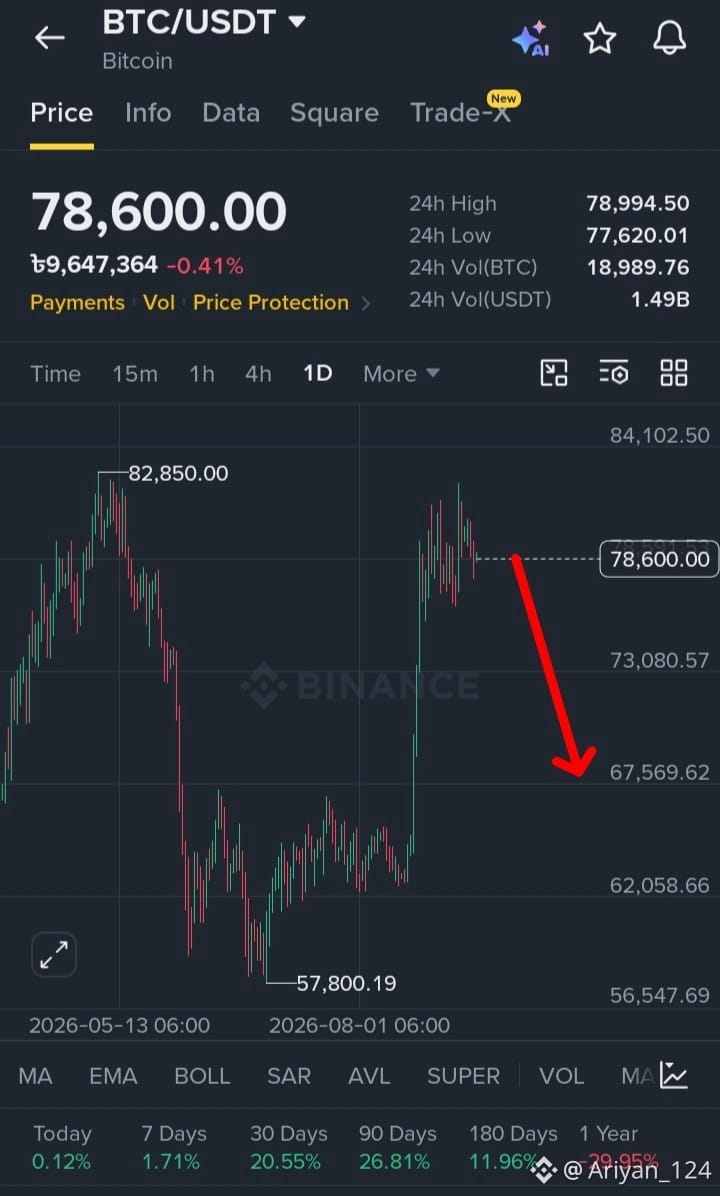Viewport: 720px width, 1196px height.
Task: Enable the EMA indicator
Action: pyautogui.click(x=114, y=1076)
